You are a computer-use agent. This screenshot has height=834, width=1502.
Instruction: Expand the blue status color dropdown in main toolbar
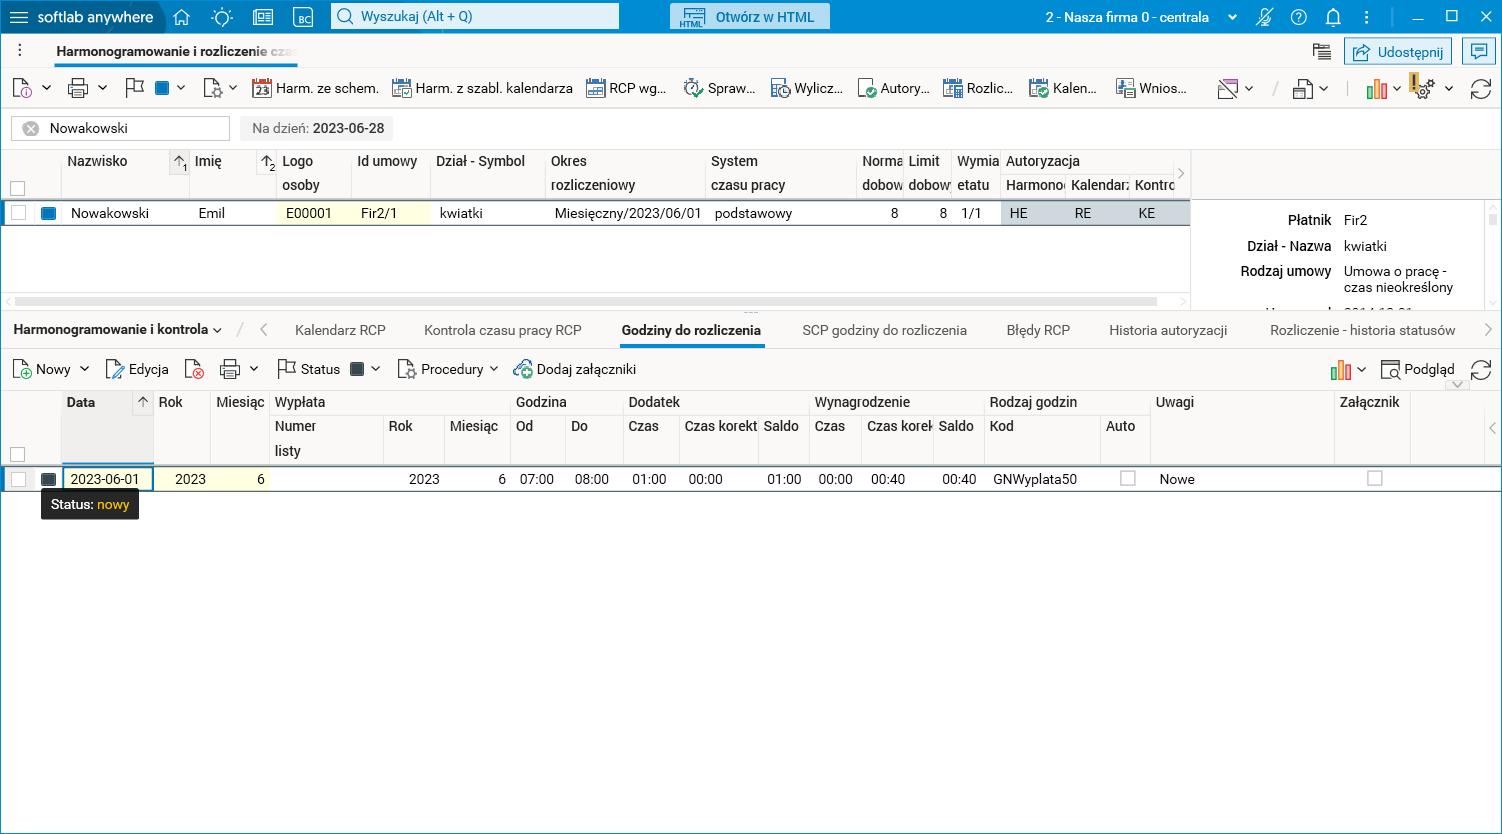[181, 88]
